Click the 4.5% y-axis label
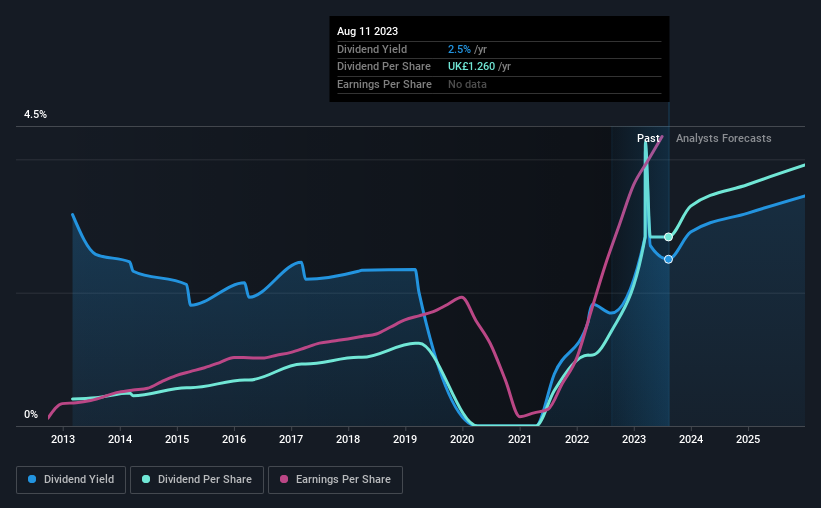The width and height of the screenshot is (821, 508). [x=36, y=114]
